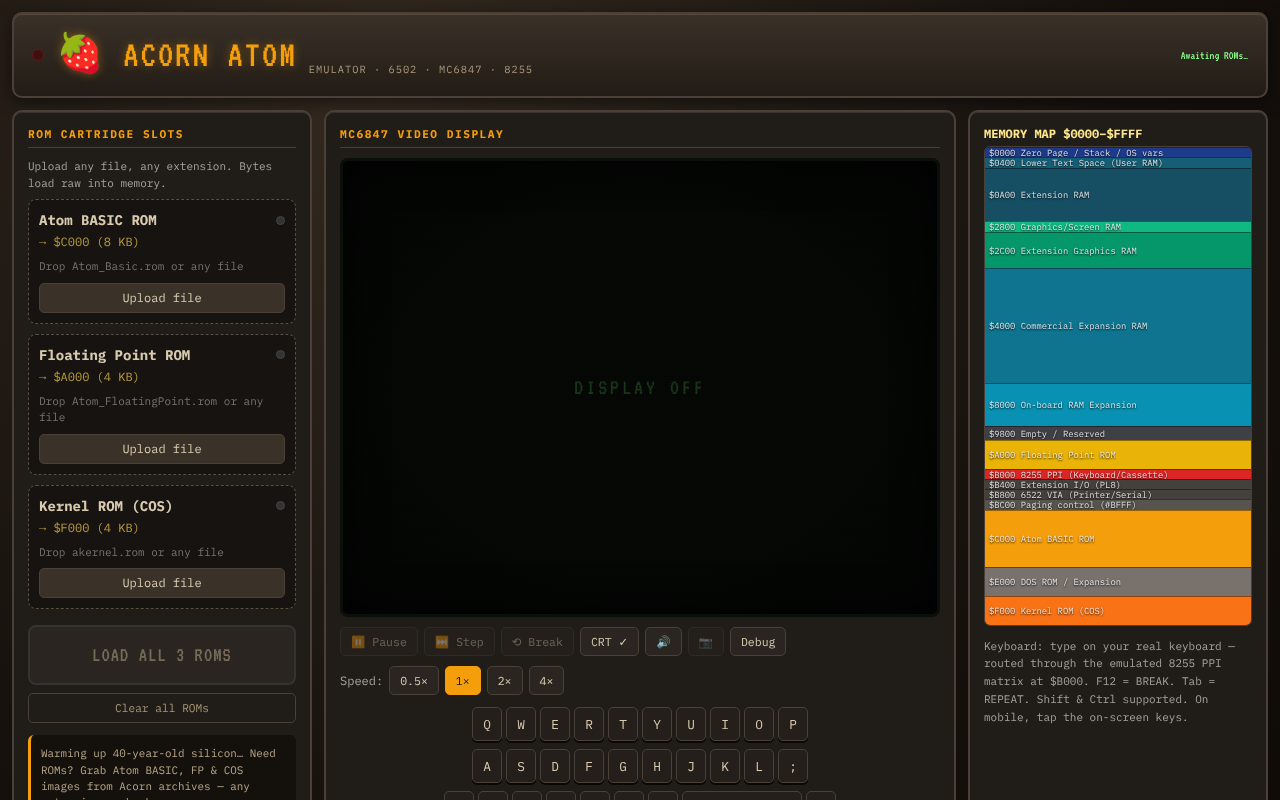Set speed to 0.5×
1280x800 pixels.
click(414, 681)
